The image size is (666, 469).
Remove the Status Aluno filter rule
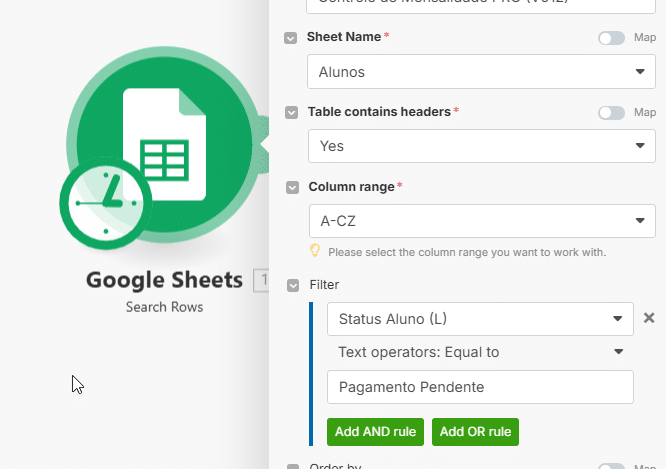pos(649,318)
